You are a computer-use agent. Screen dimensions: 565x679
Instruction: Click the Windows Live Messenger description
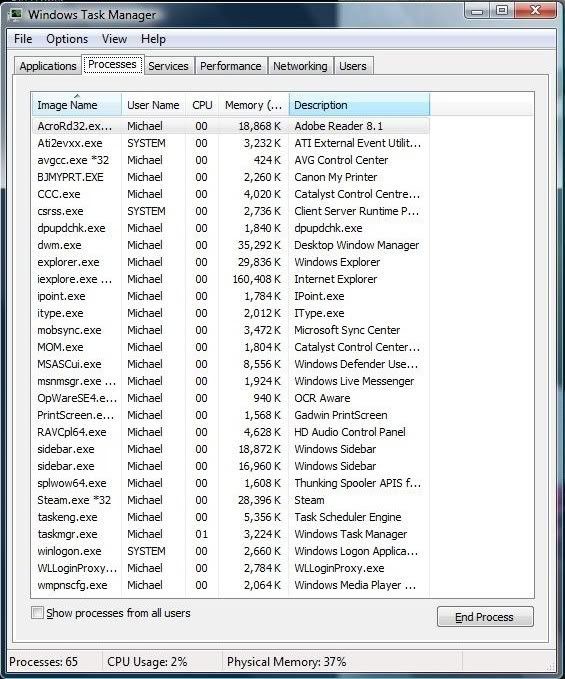tap(354, 381)
